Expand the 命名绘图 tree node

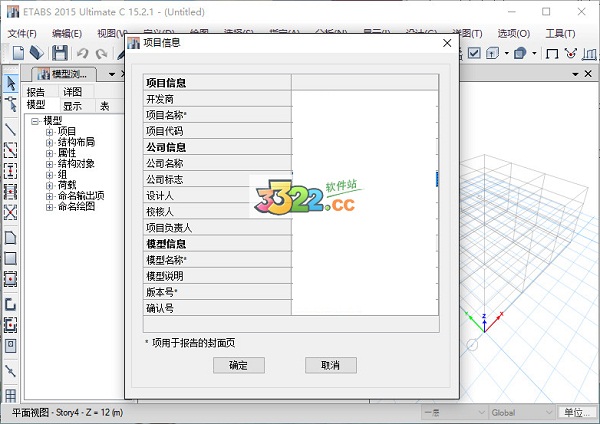click(x=49, y=207)
